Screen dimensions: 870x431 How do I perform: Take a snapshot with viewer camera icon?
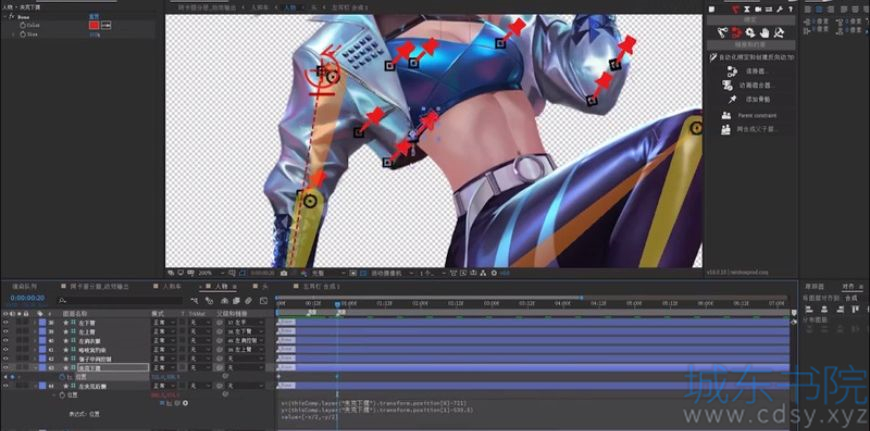pyautogui.click(x=284, y=273)
